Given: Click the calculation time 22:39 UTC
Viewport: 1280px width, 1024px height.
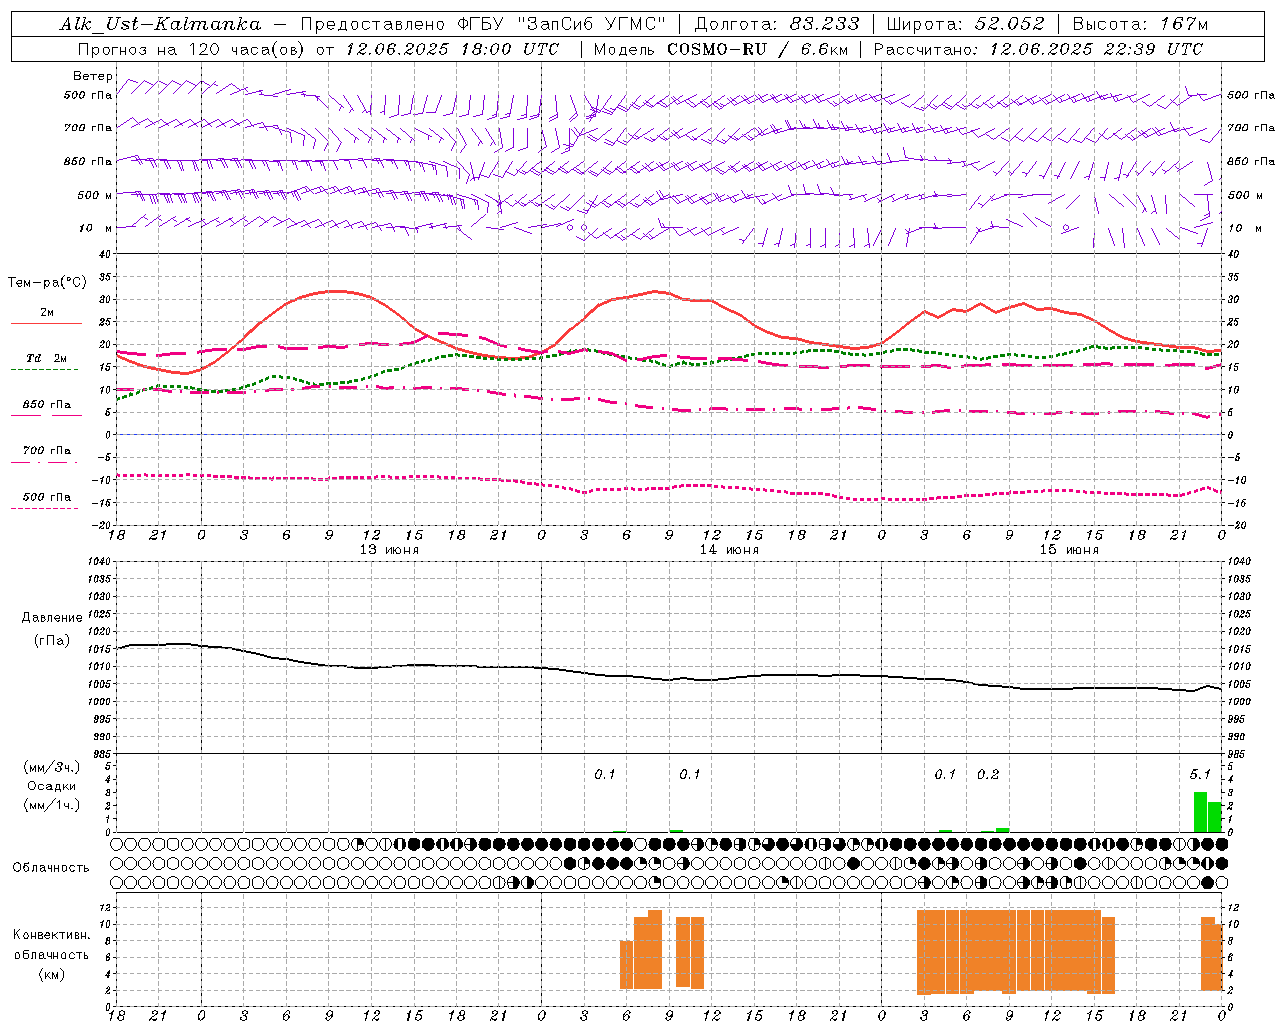Looking at the screenshot, I should pyautogui.click(x=1154, y=49).
